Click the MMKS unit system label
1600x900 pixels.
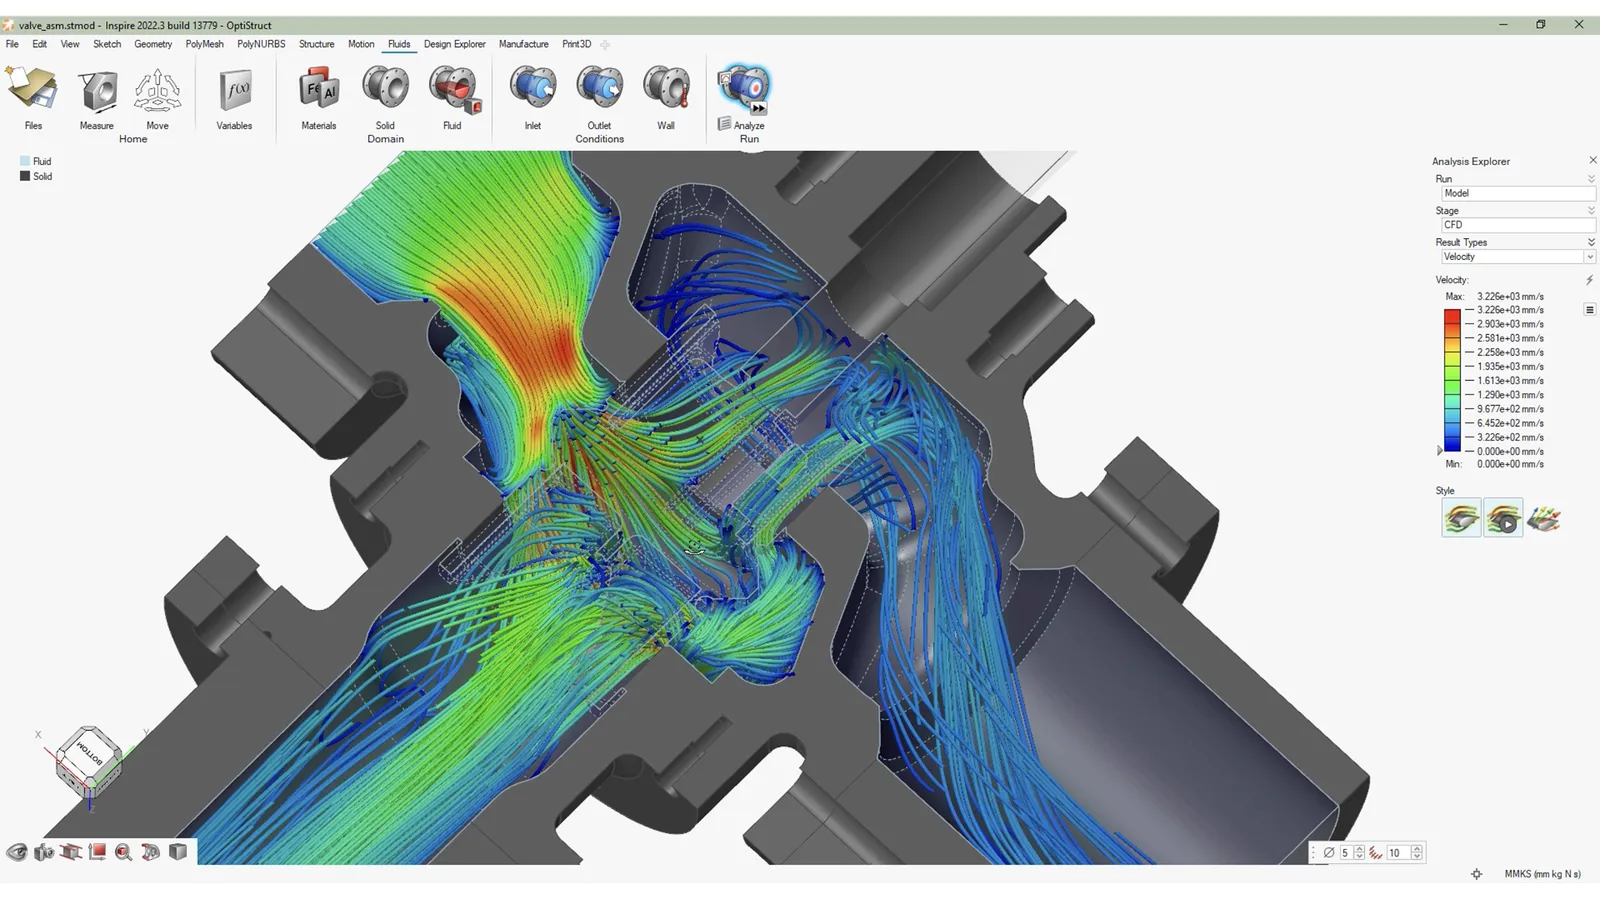[x=1543, y=874]
